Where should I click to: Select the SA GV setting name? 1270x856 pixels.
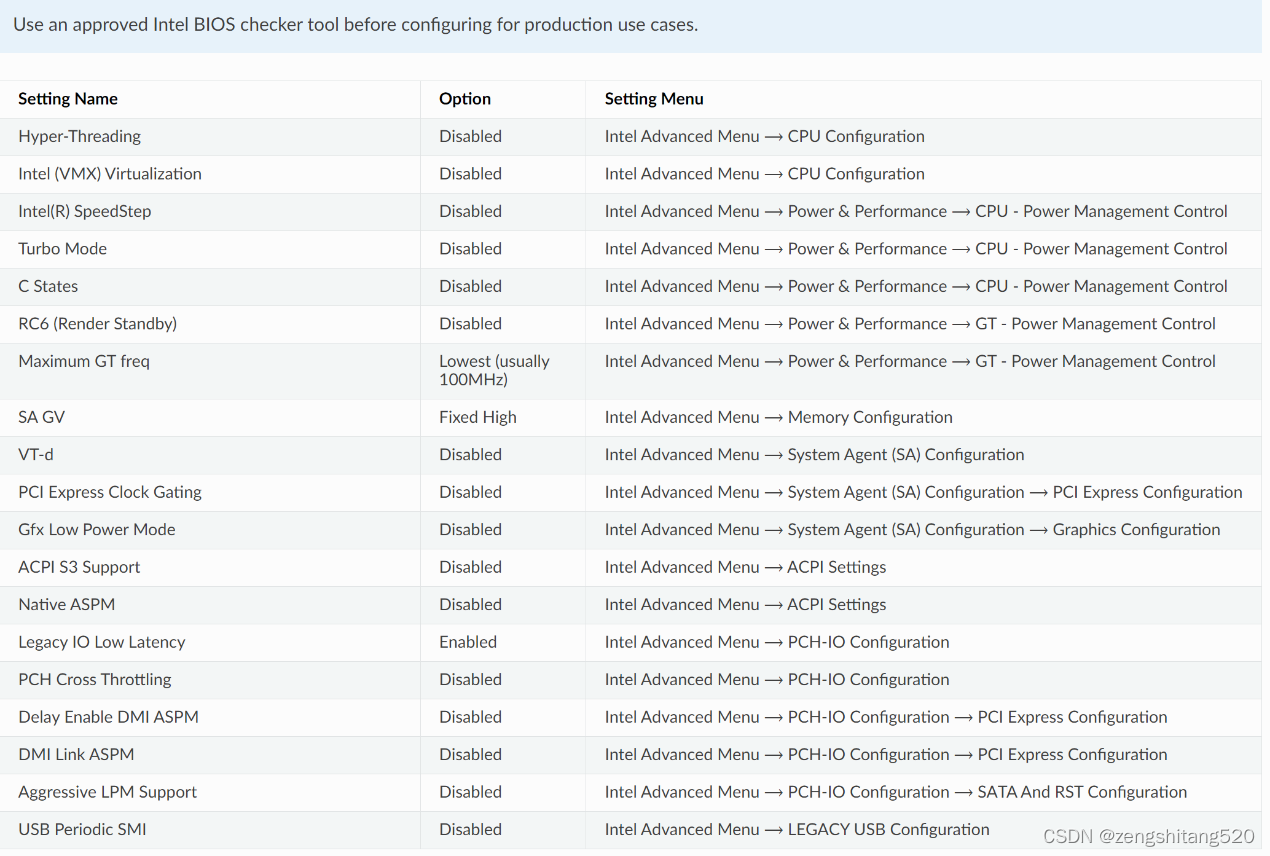click(x=41, y=417)
